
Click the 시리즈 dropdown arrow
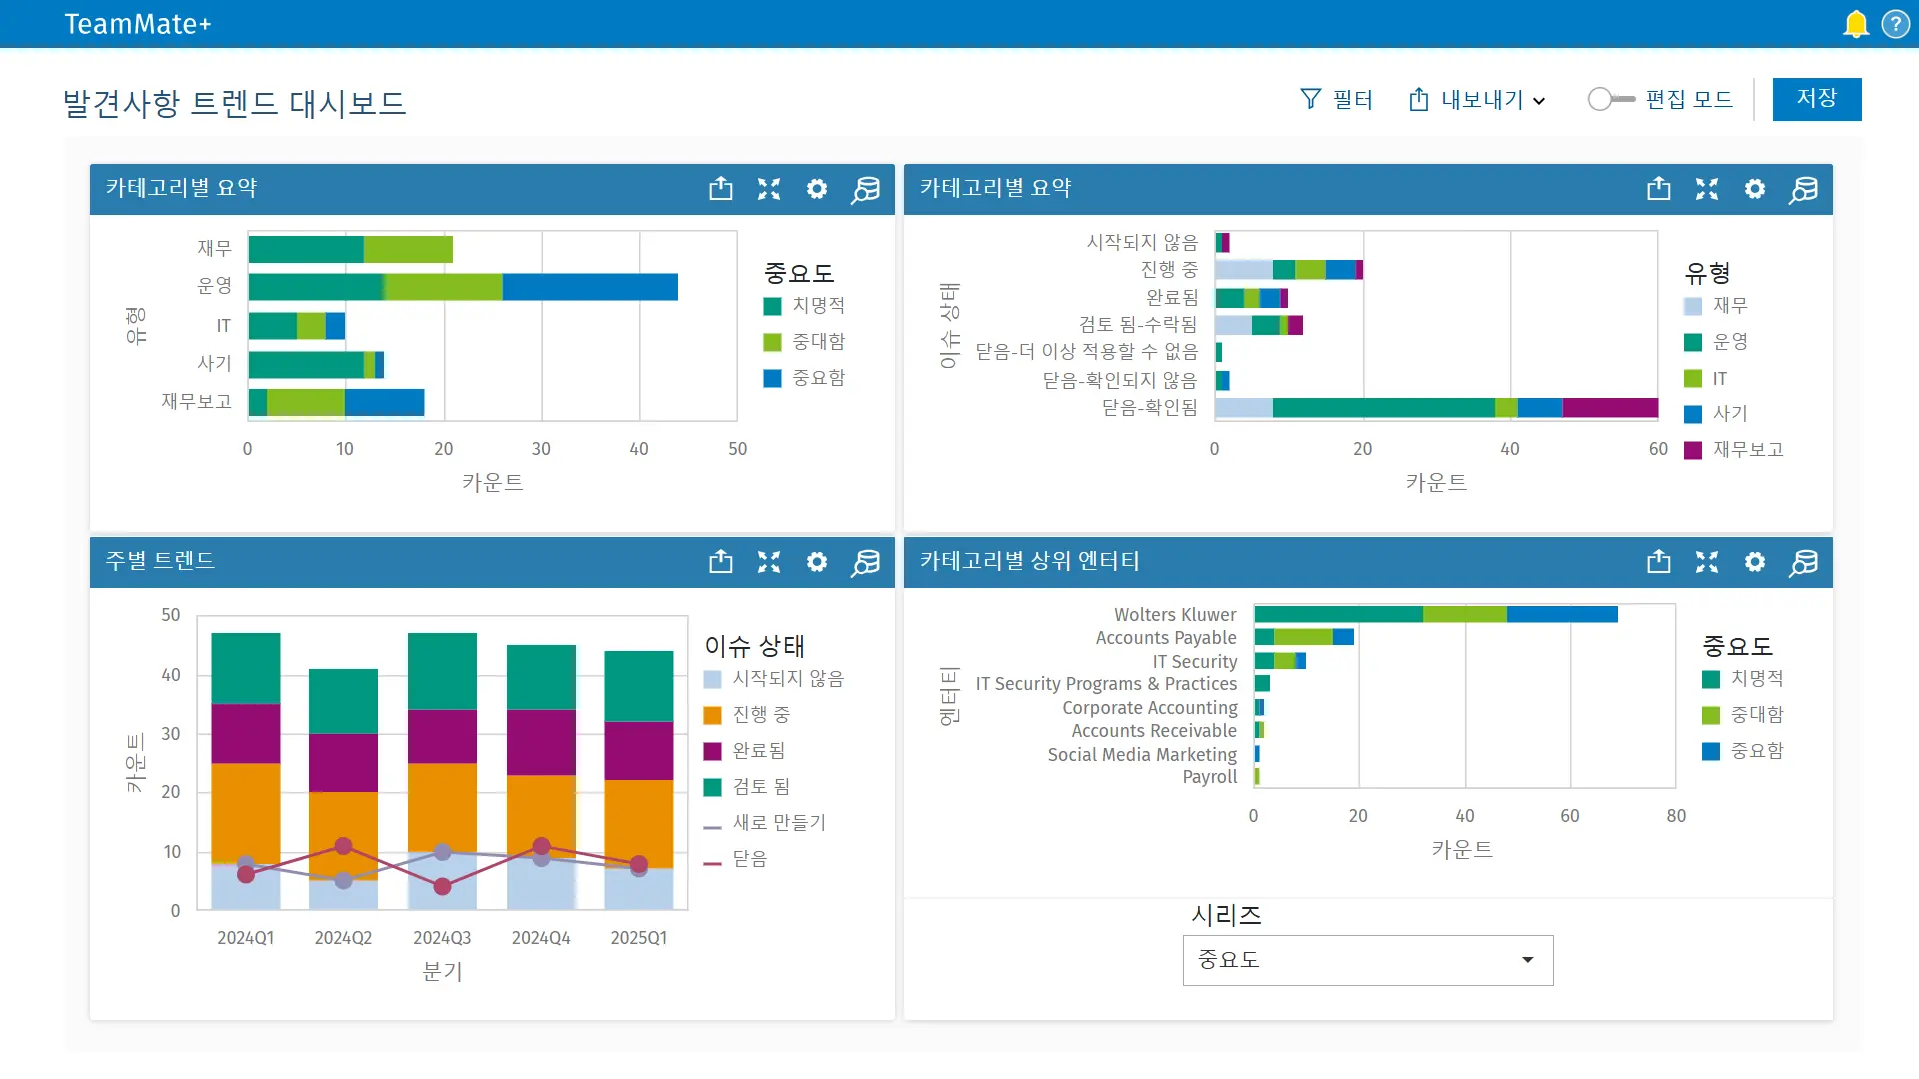1527,960
